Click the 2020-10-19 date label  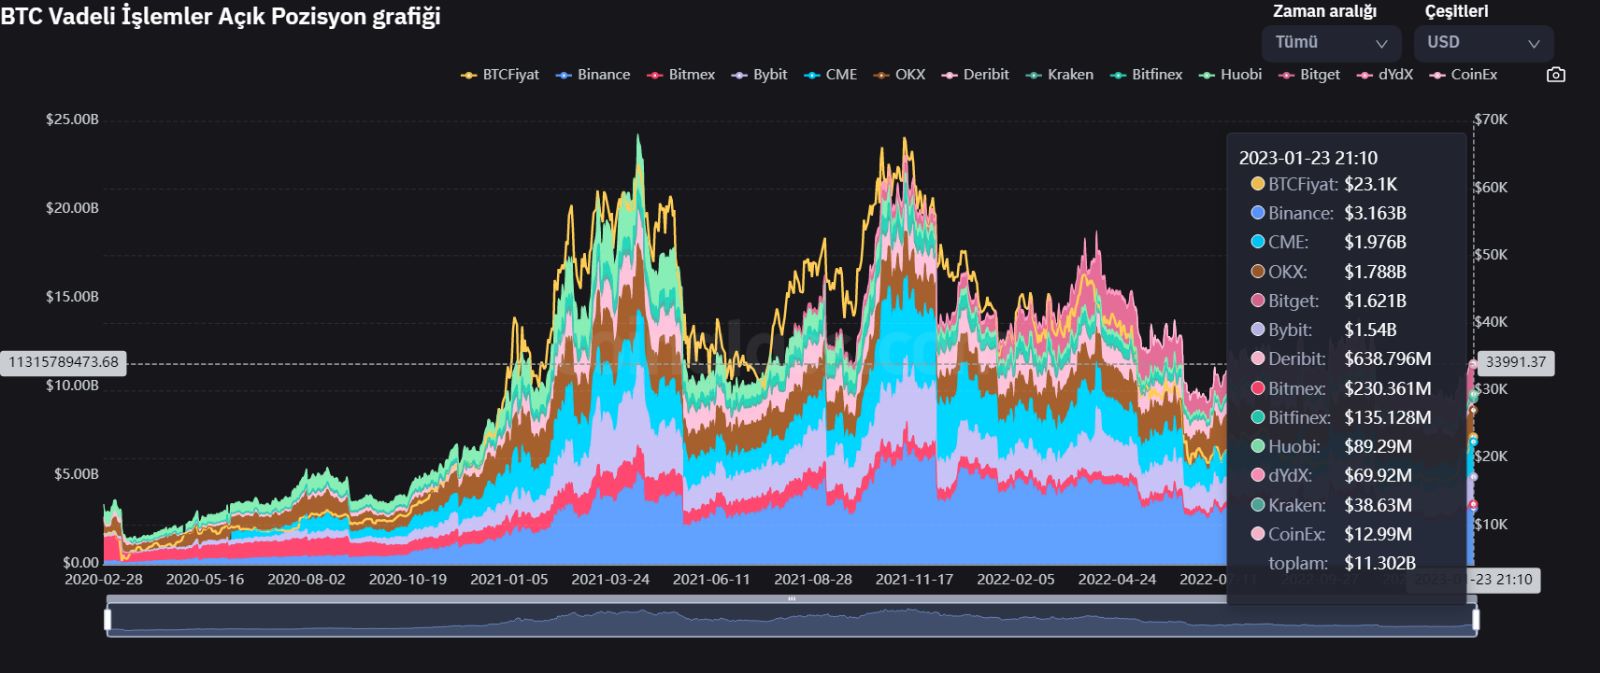pyautogui.click(x=407, y=579)
